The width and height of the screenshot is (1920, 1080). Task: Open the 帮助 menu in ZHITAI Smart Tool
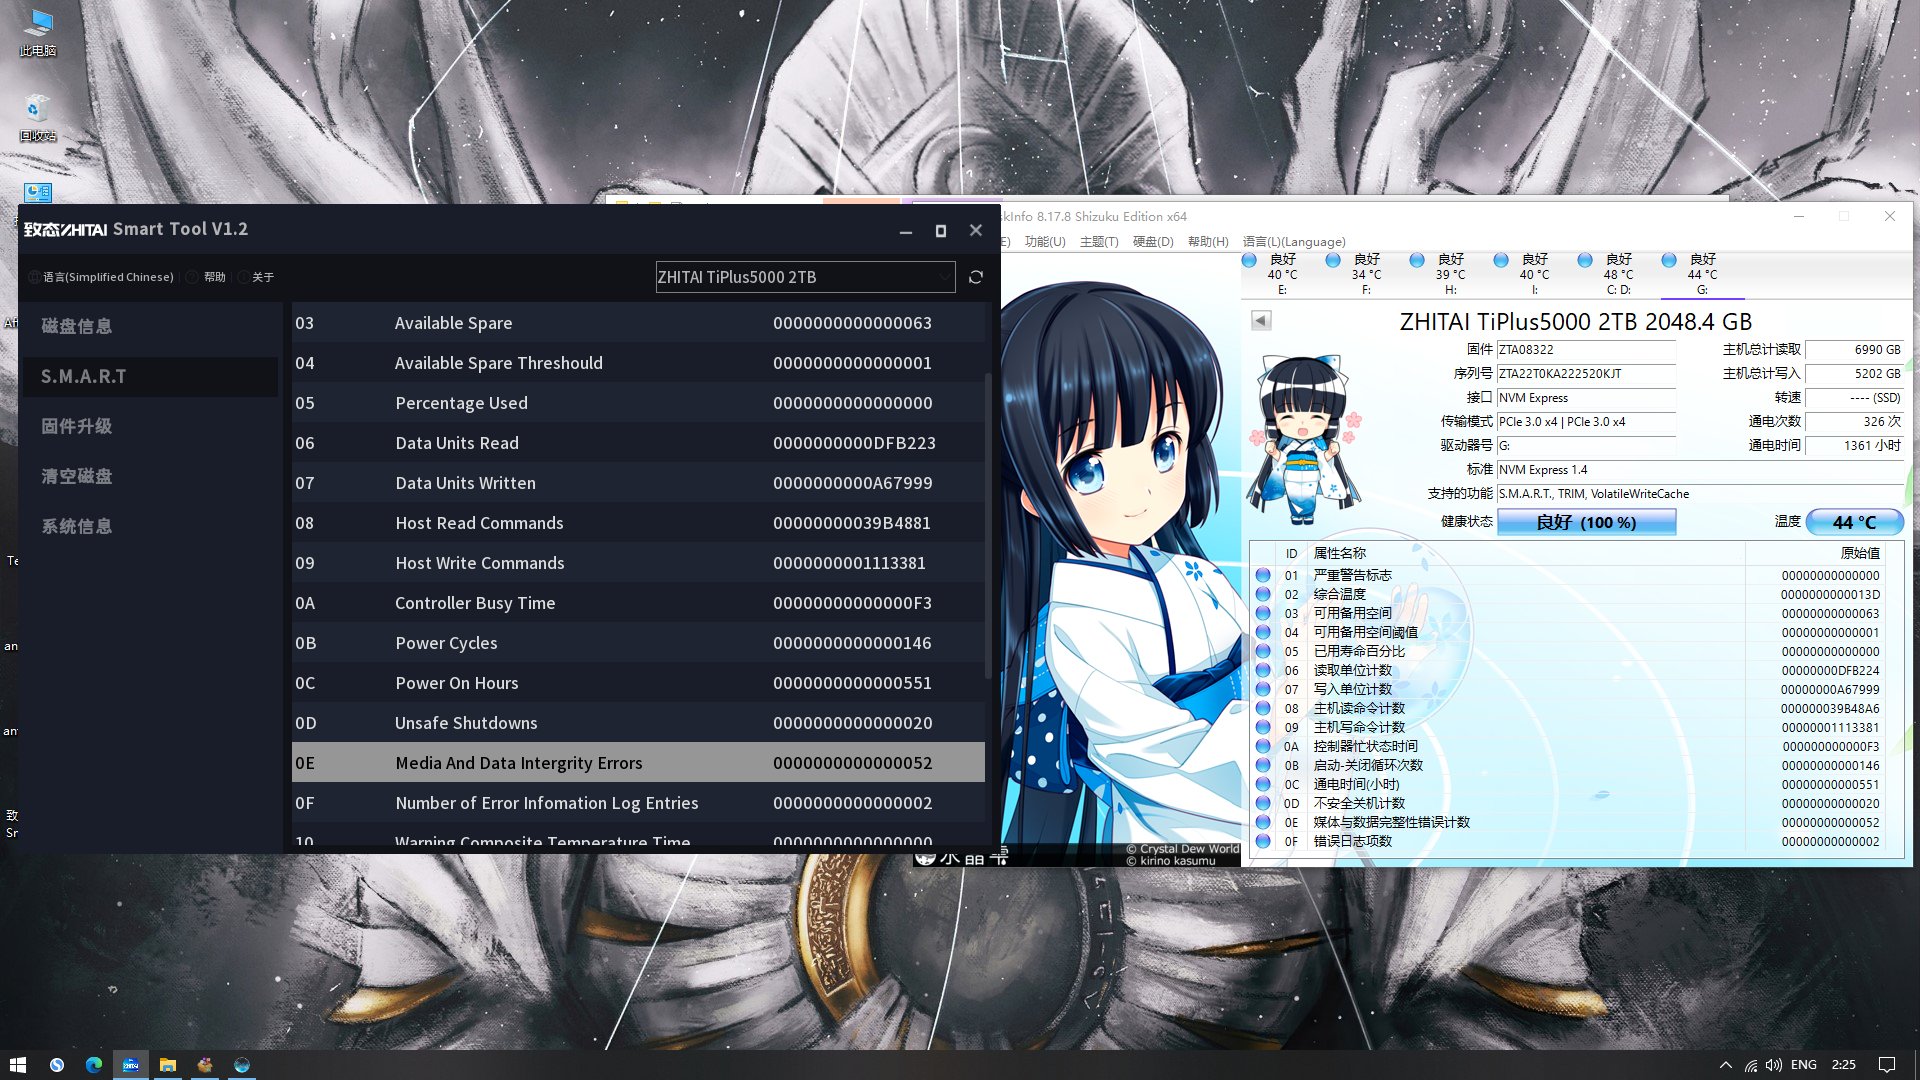(x=207, y=277)
